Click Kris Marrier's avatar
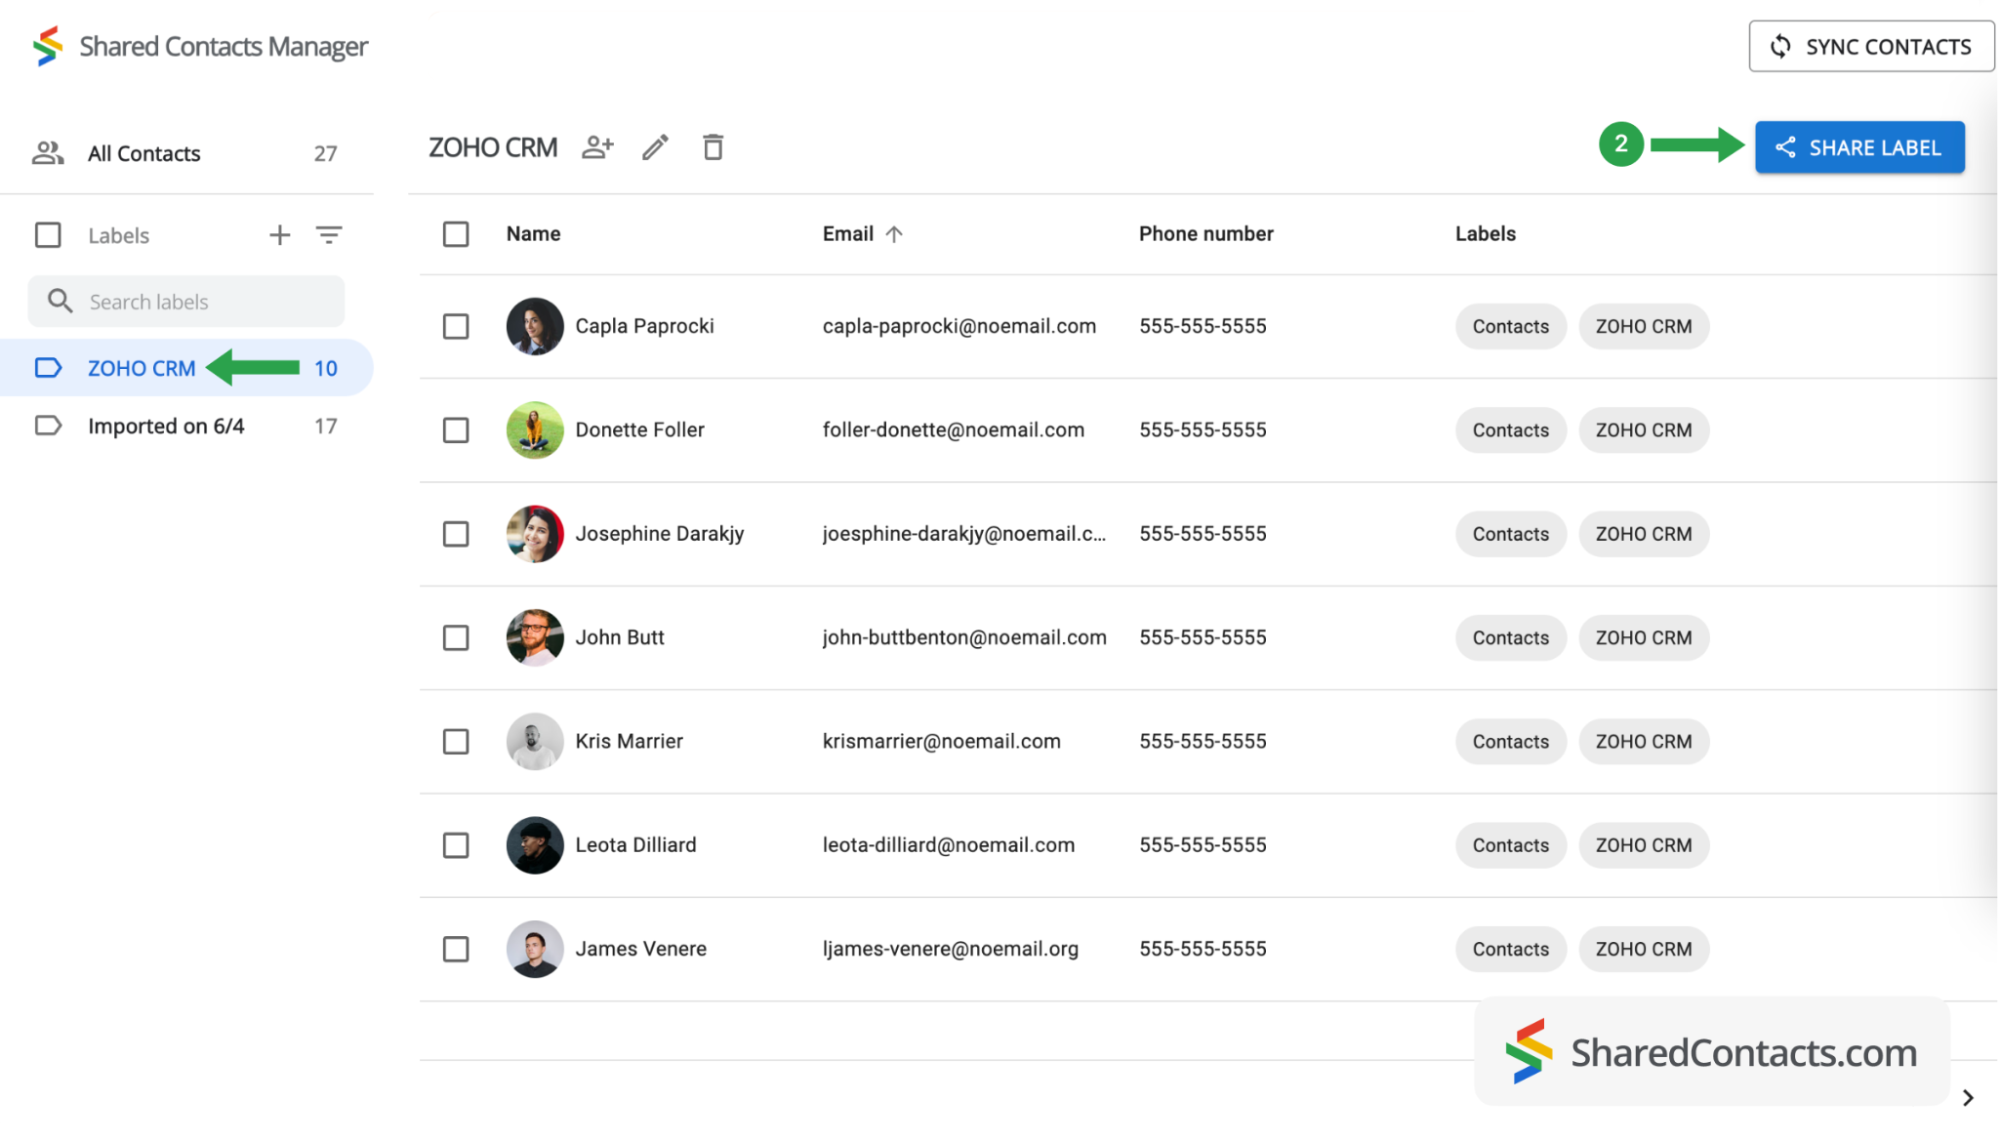1999x1125 pixels. (x=535, y=741)
